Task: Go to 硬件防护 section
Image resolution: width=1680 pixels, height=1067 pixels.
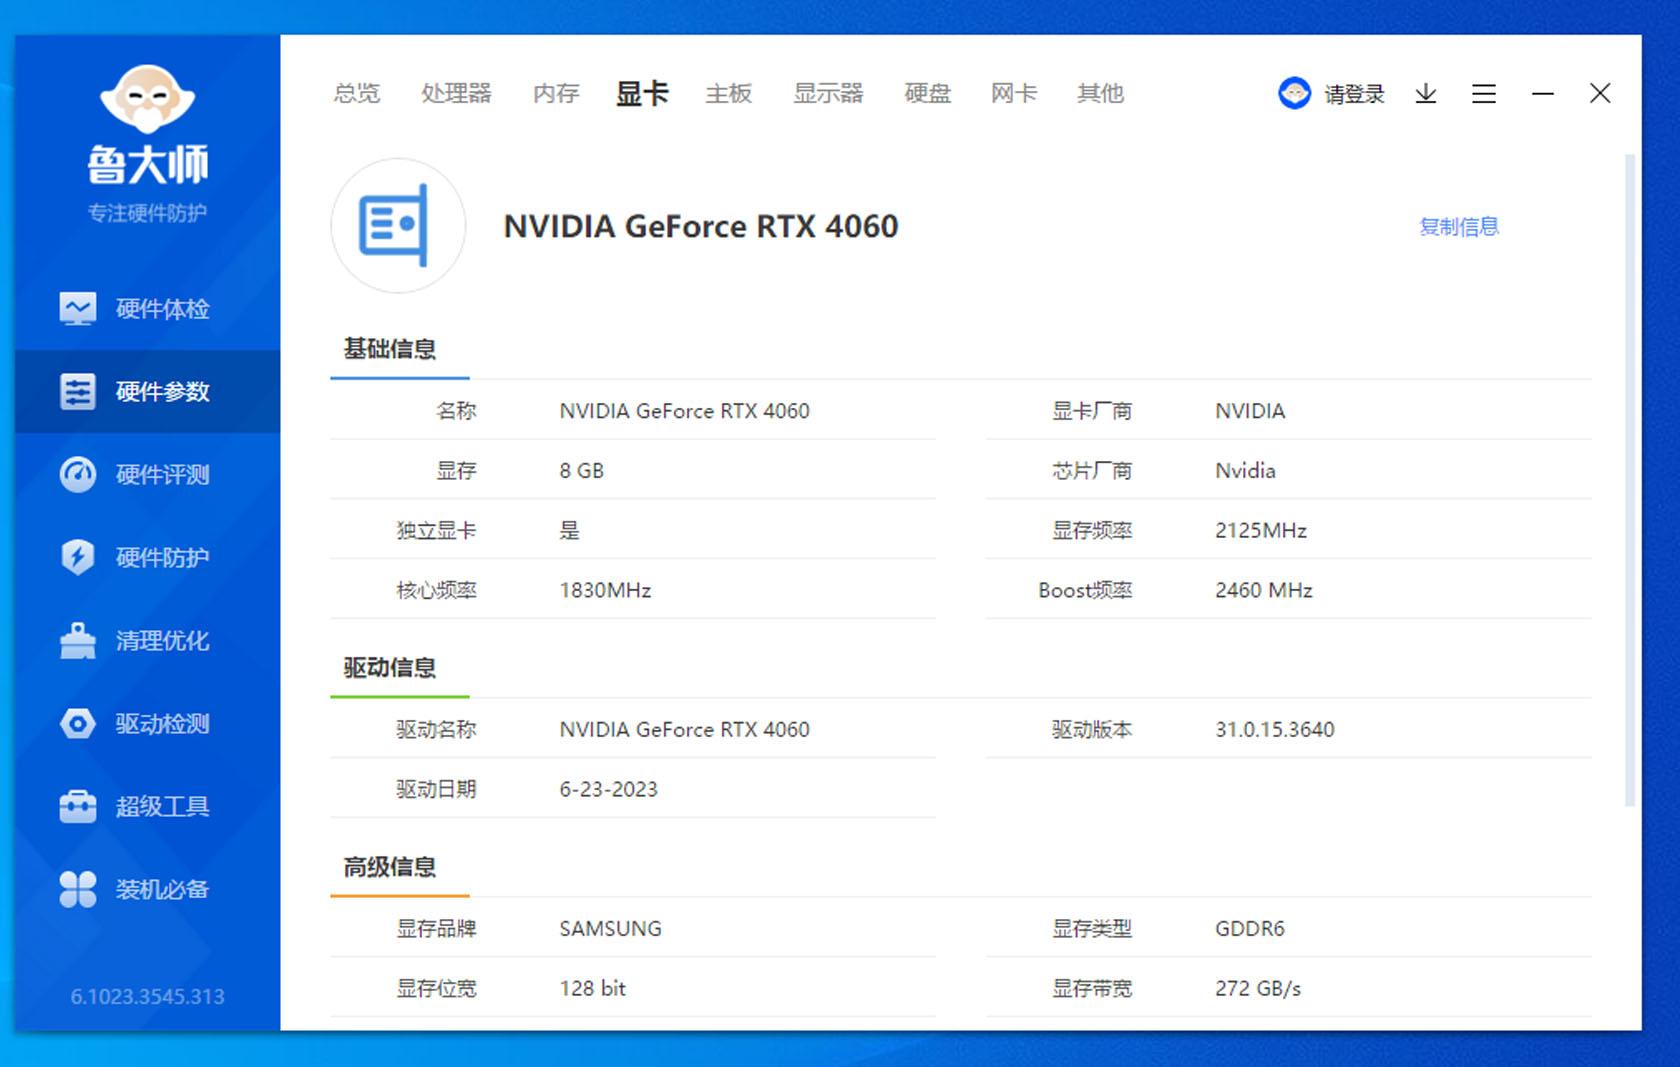Action: tap(147, 557)
